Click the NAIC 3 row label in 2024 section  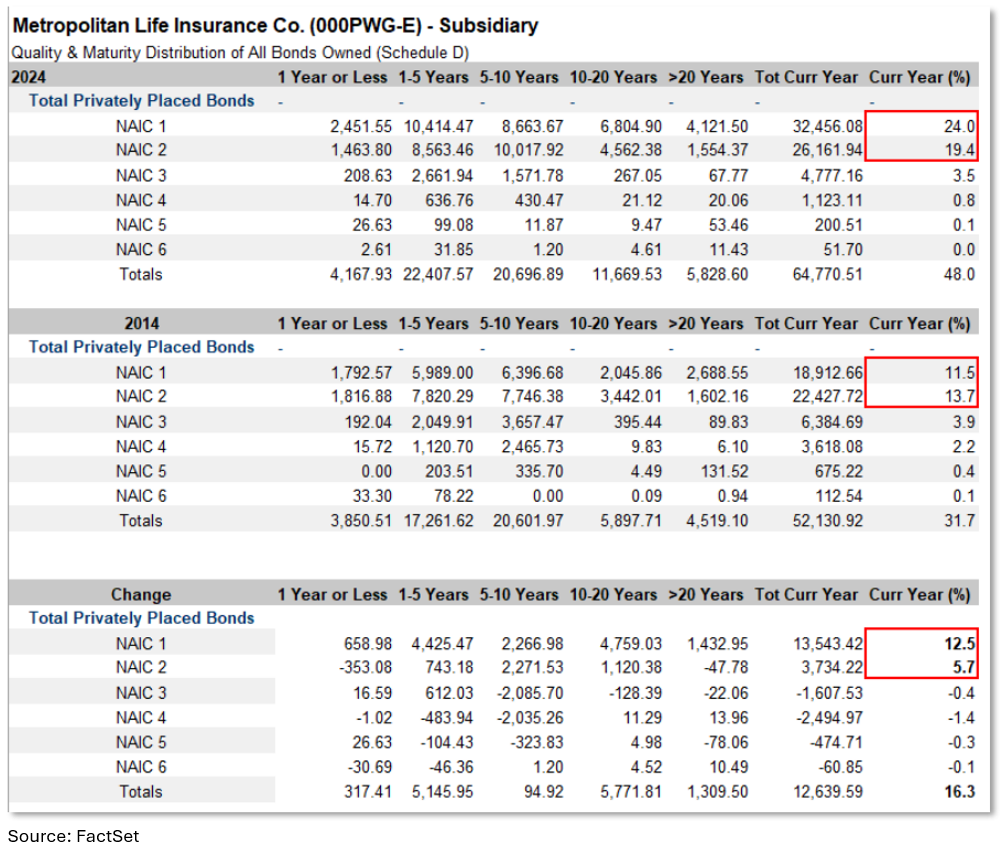click(x=140, y=175)
